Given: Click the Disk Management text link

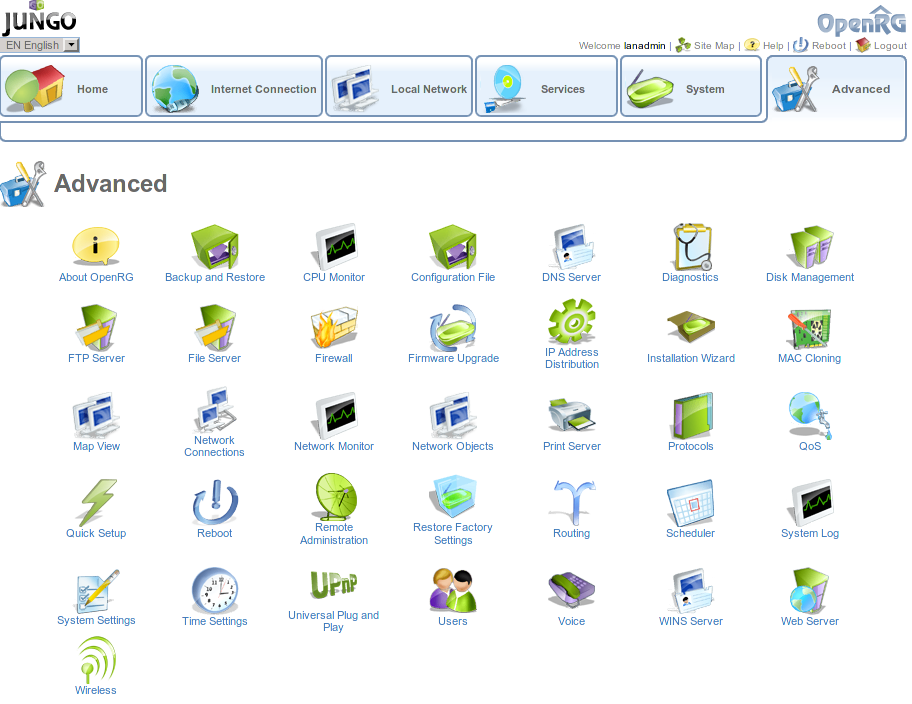Looking at the screenshot, I should (810, 278).
